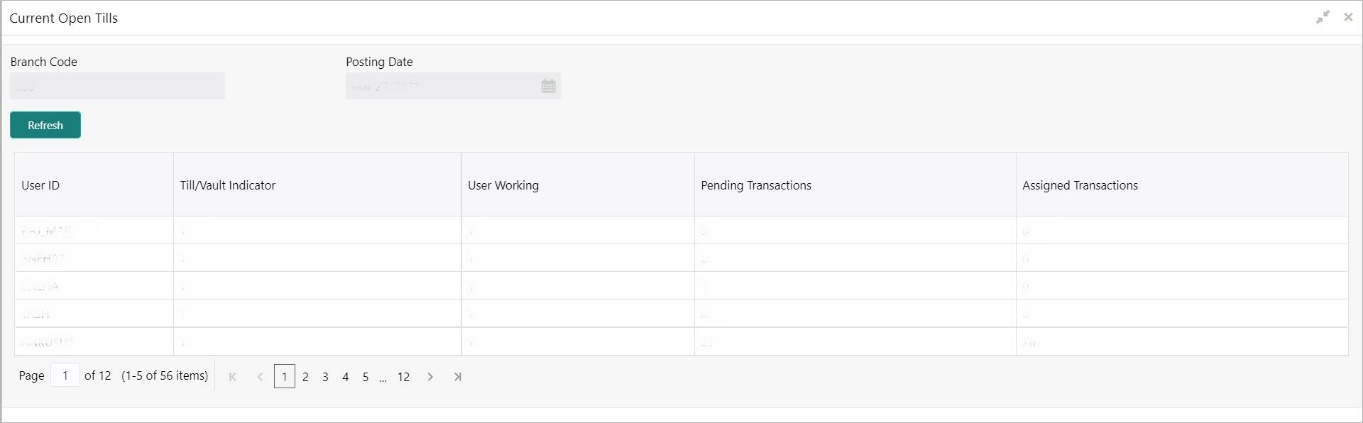Go to the first page of results
Image resolution: width=1363 pixels, height=423 pixels.
coord(233,377)
